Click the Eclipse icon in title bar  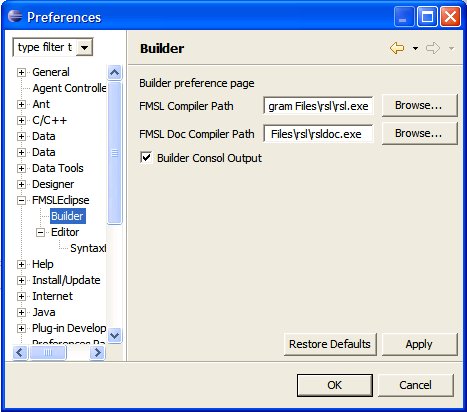[x=15, y=16]
